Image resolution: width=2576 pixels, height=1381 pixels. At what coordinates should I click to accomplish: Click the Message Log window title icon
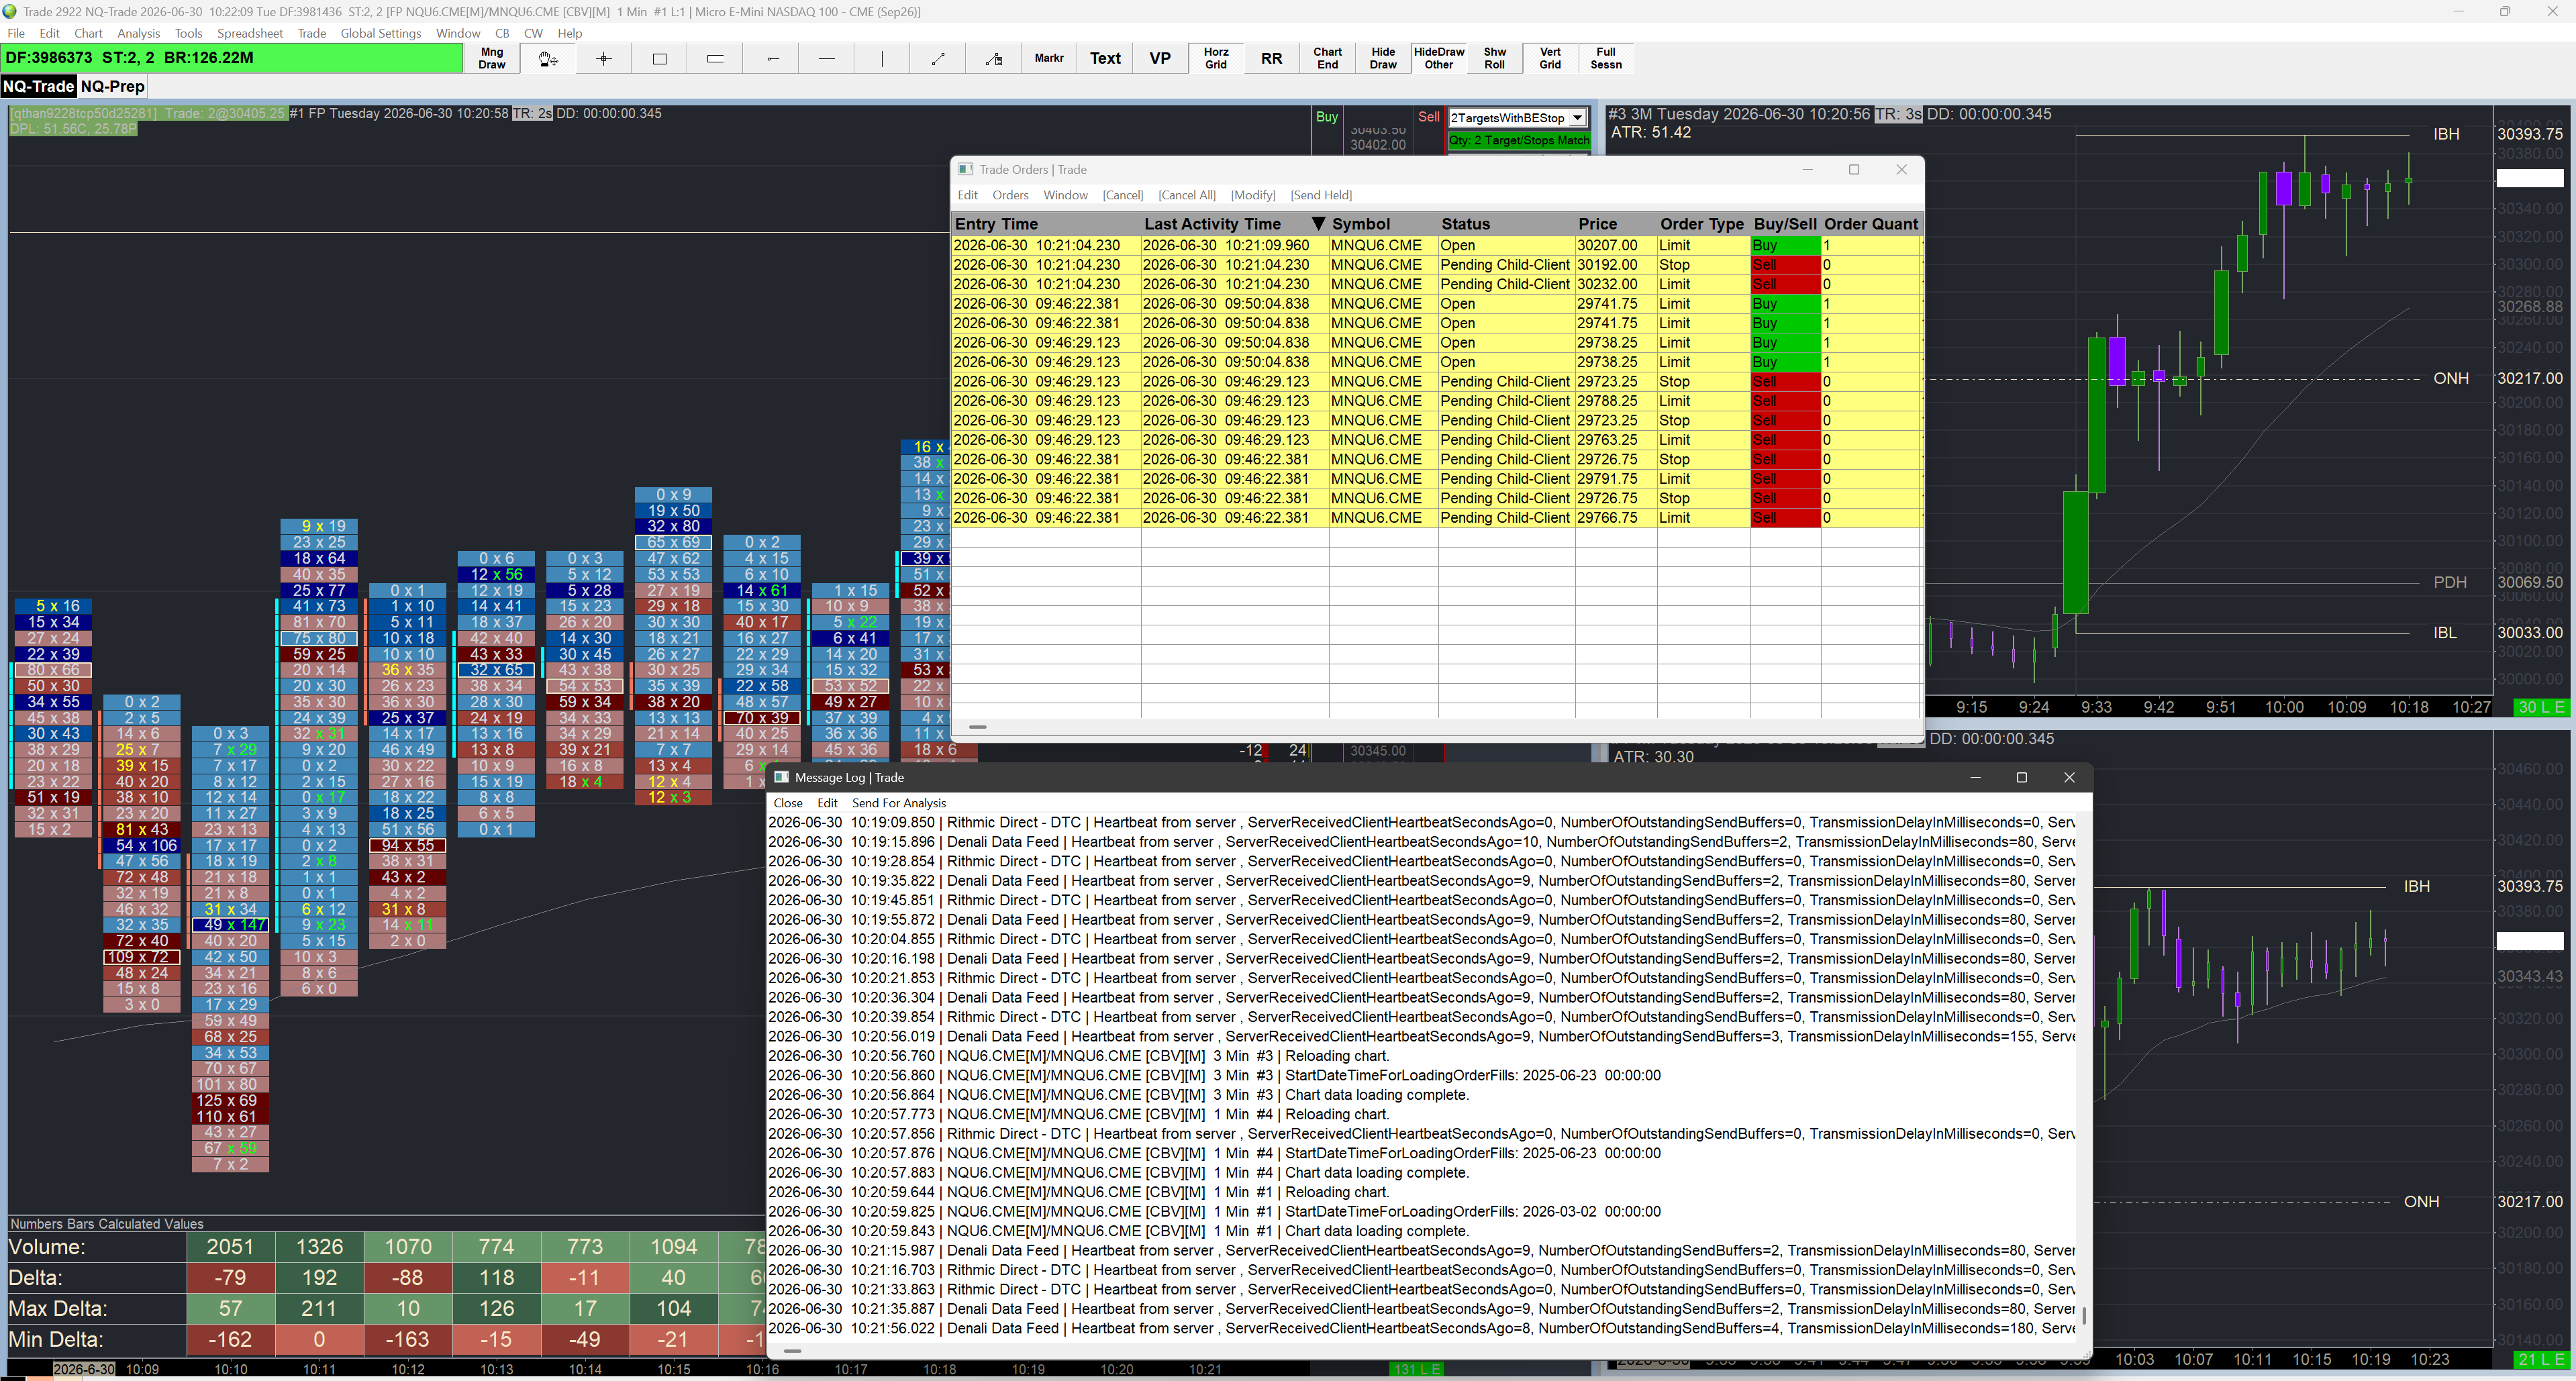tap(781, 777)
